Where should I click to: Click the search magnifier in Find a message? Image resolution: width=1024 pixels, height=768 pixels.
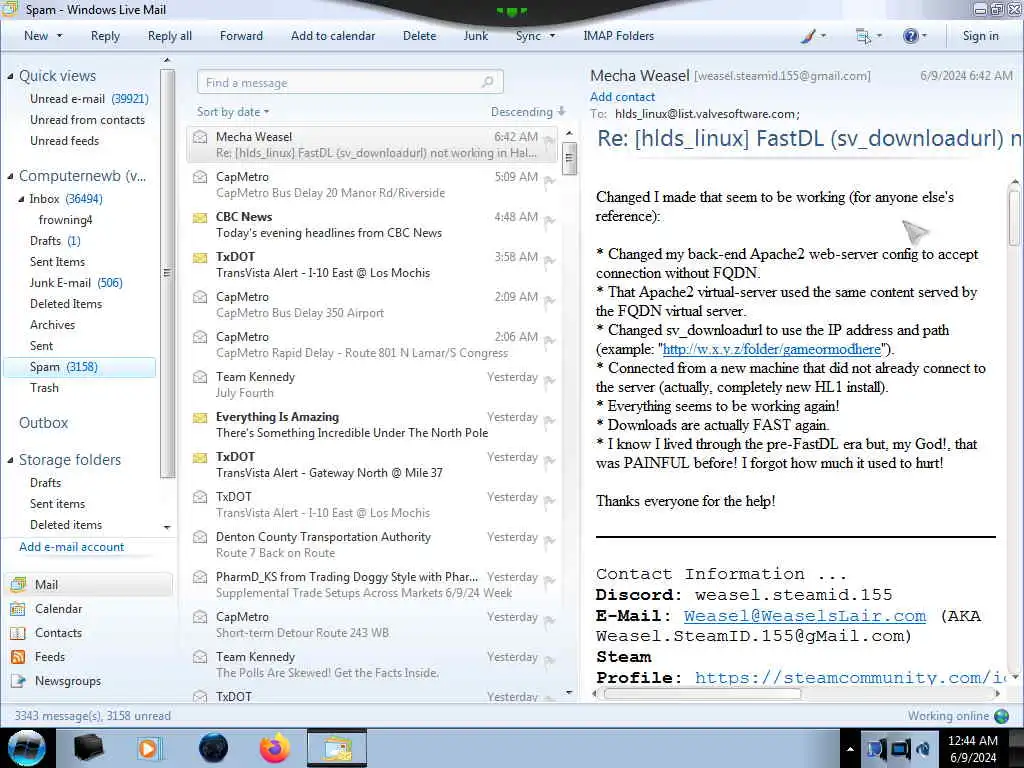coord(487,82)
